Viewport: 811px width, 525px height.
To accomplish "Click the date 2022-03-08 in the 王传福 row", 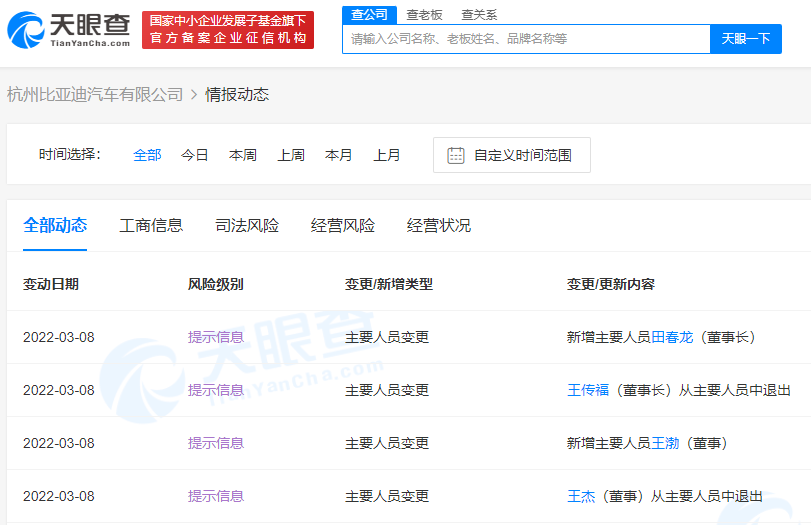I will click(59, 390).
